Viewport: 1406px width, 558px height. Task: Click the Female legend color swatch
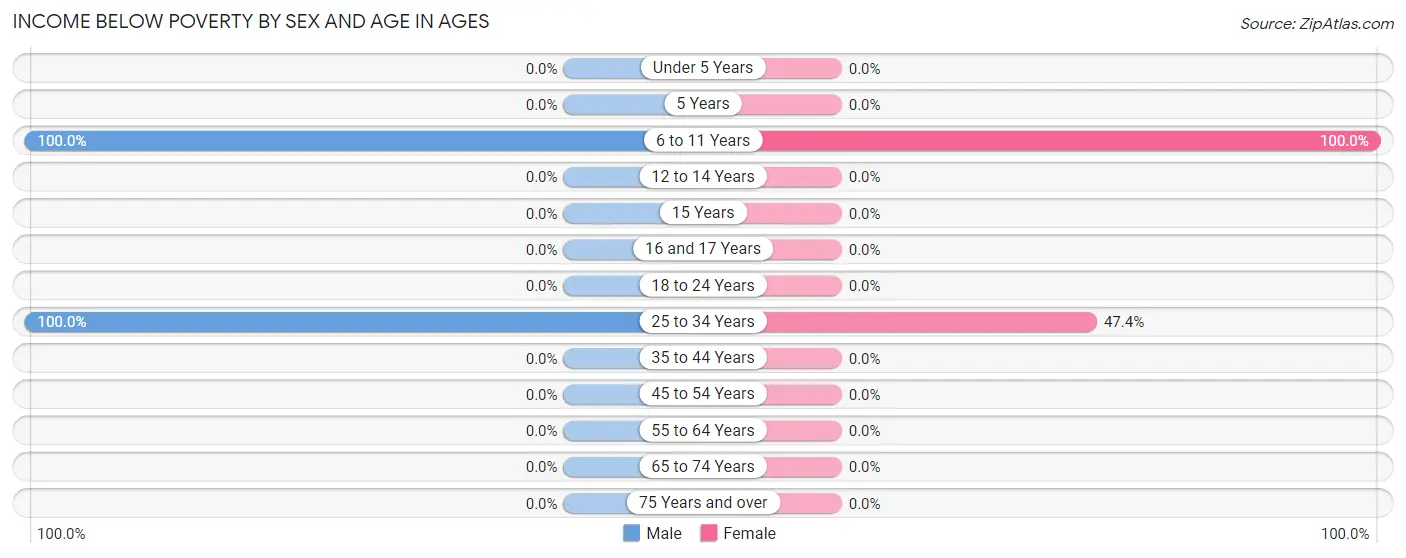709,533
